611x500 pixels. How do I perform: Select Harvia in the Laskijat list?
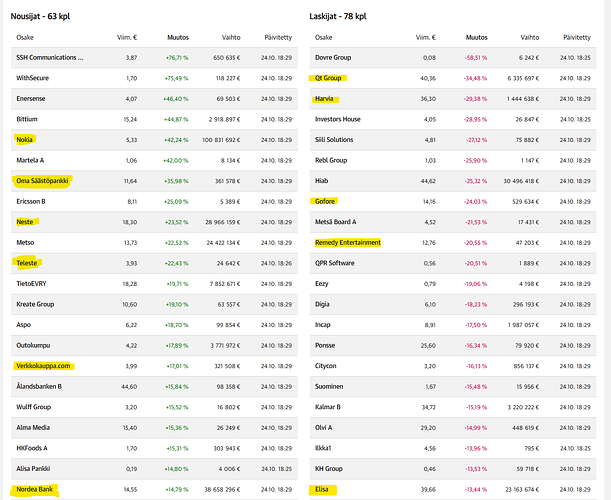pos(324,98)
